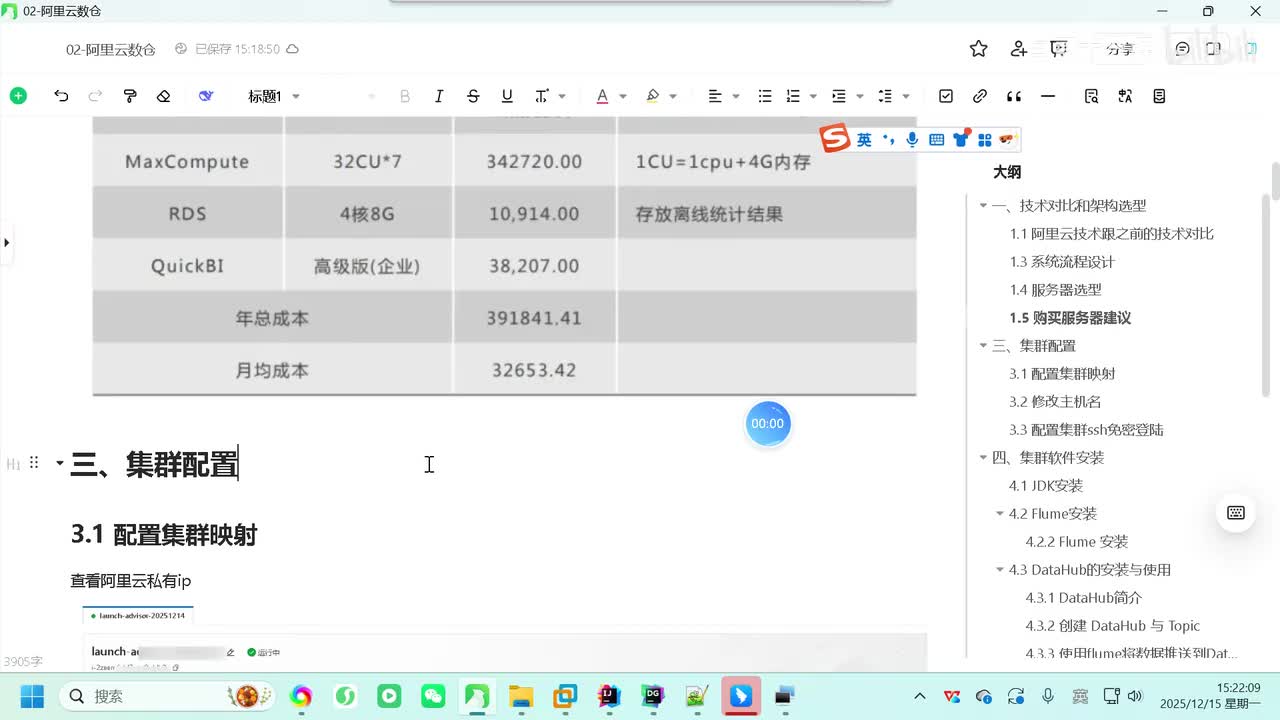Open the 标题1 paragraph style dropdown

274,96
